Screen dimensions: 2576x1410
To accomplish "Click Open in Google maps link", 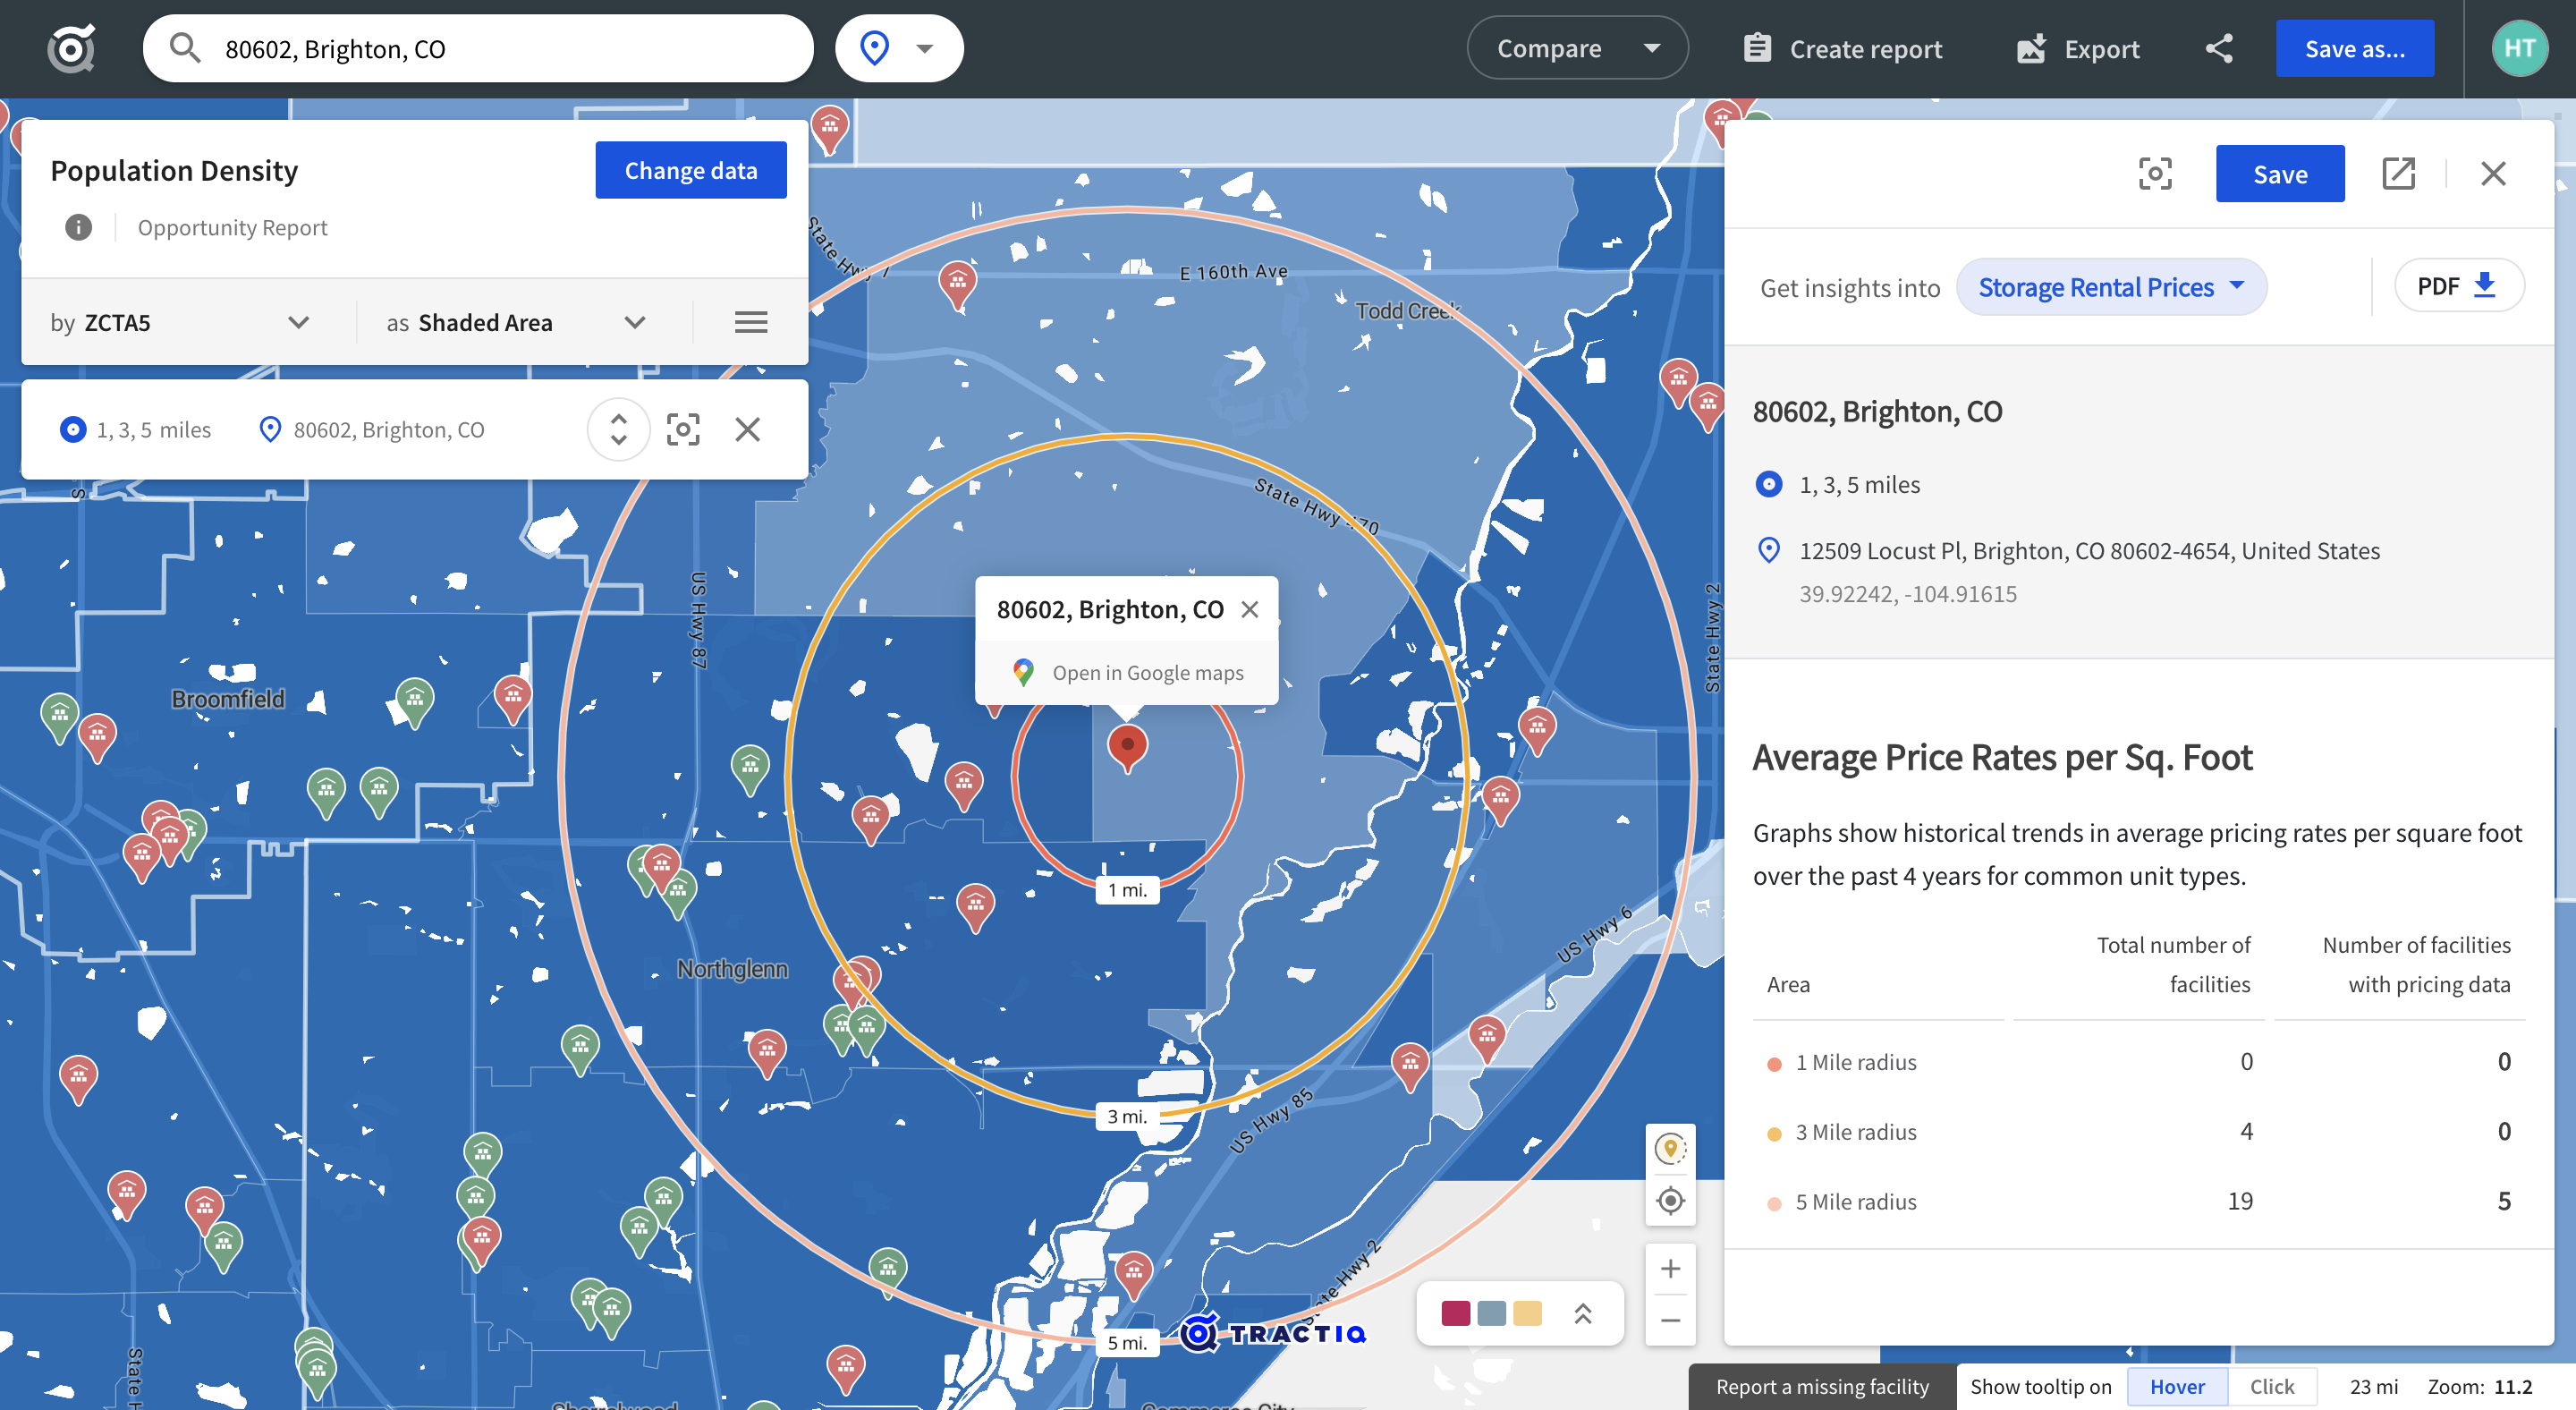I will (1146, 673).
